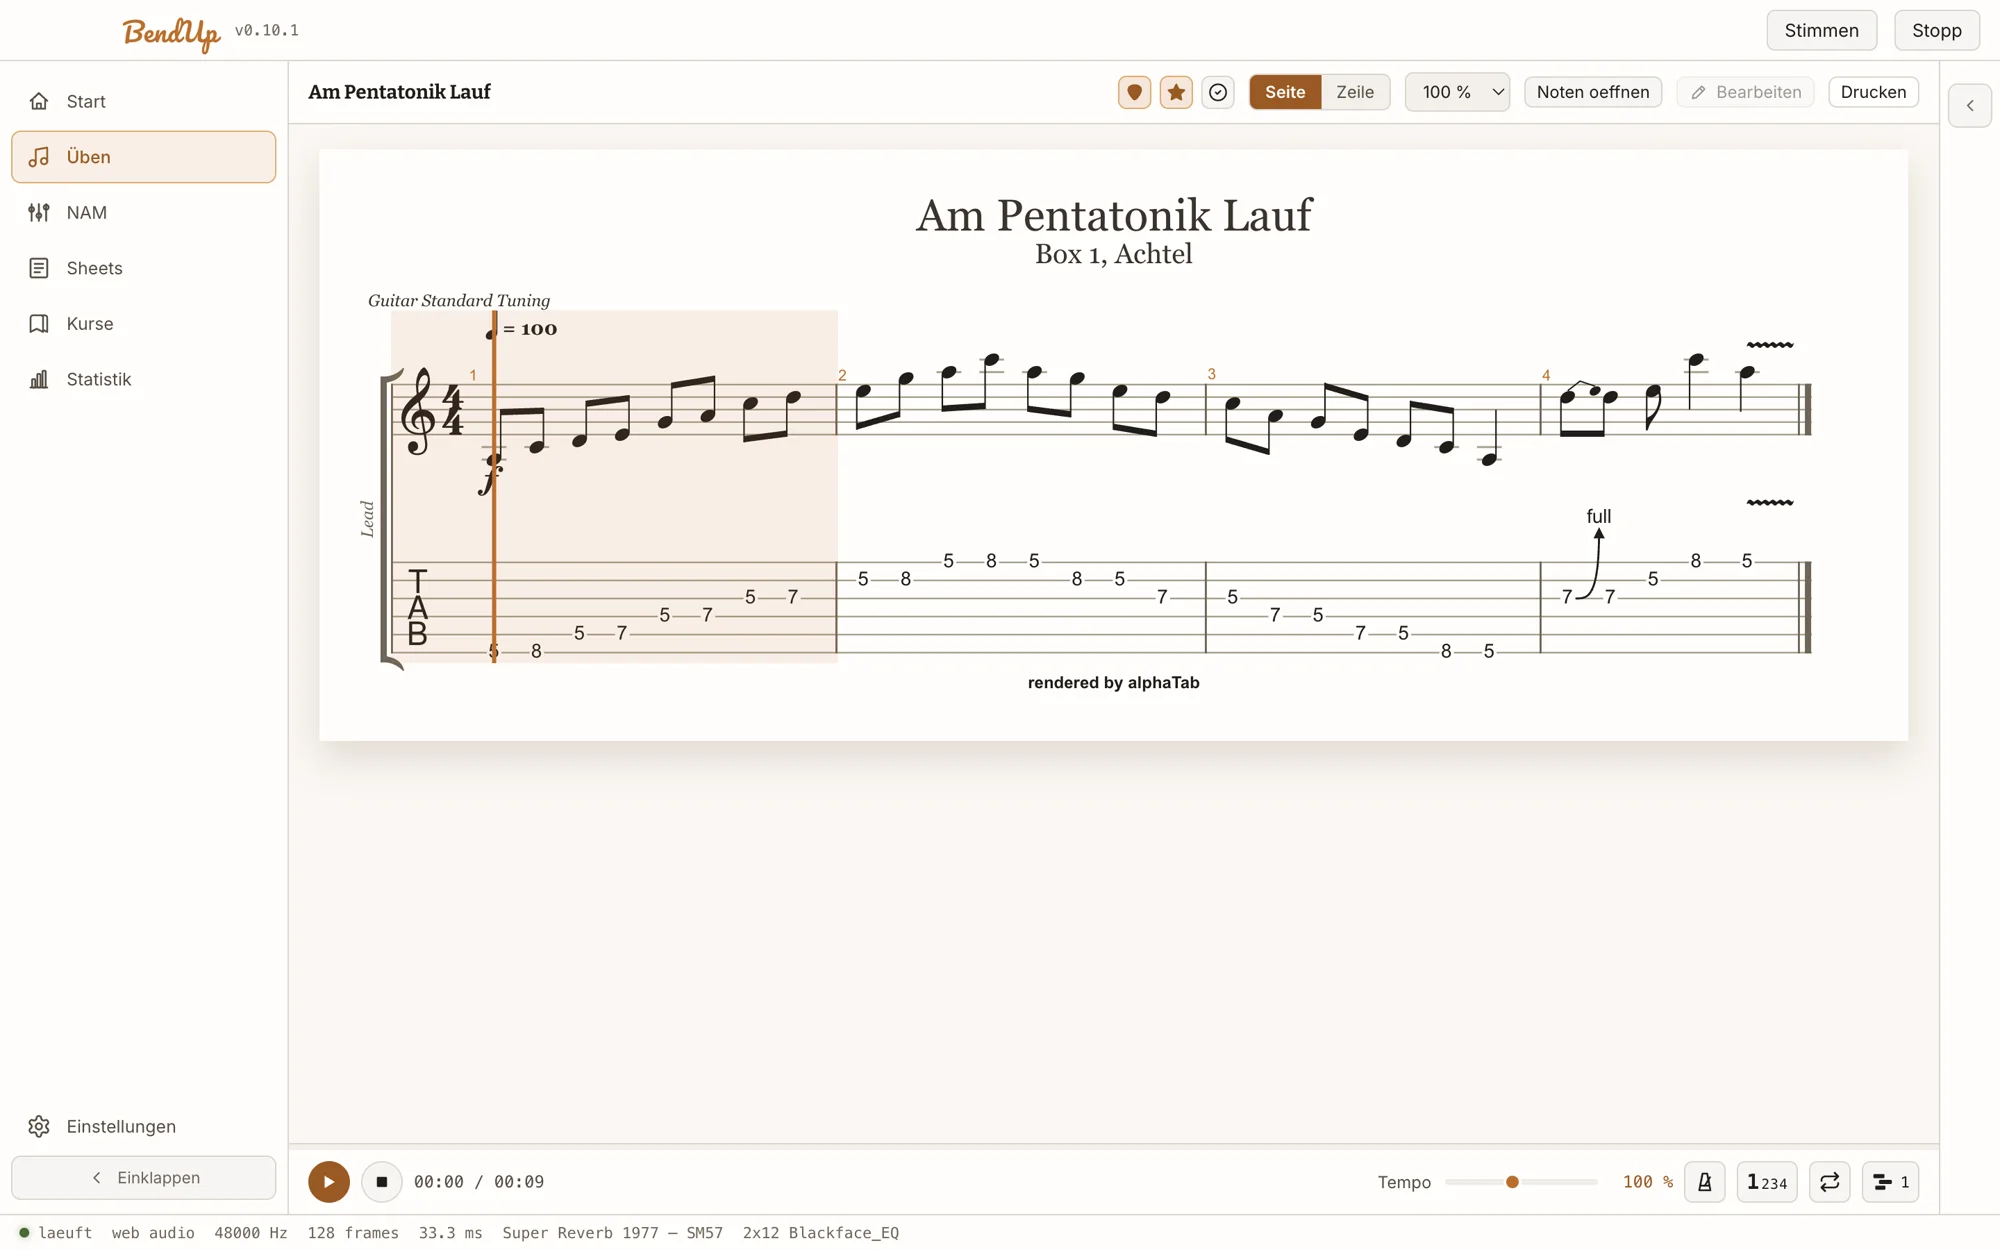The height and width of the screenshot is (1250, 2000).
Task: Start playback with the play button
Action: point(329,1182)
